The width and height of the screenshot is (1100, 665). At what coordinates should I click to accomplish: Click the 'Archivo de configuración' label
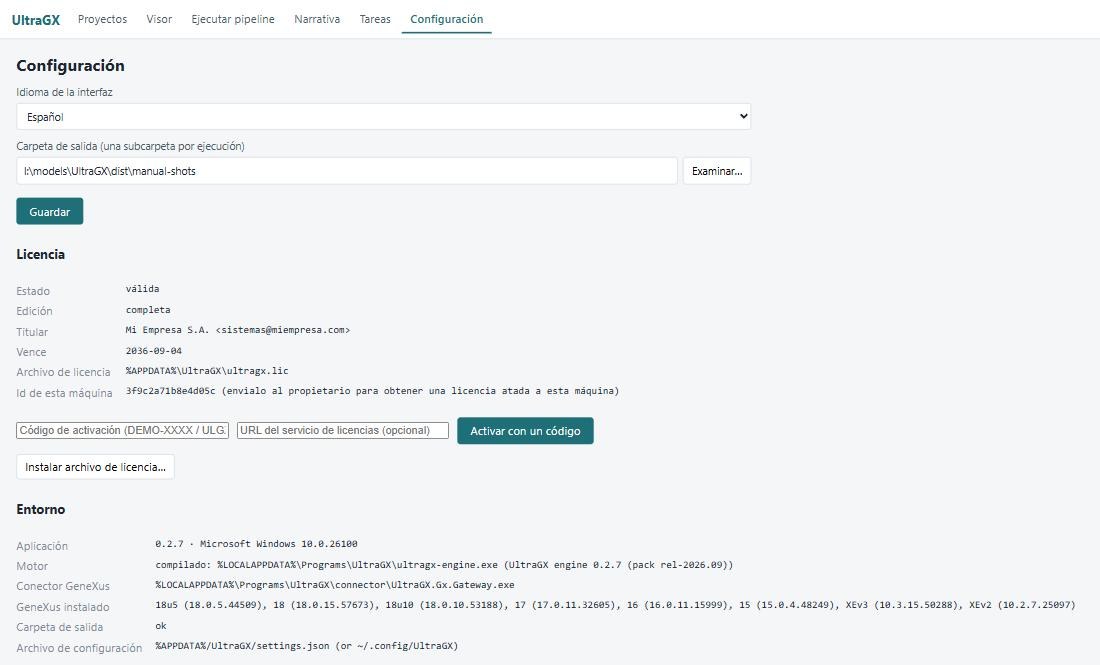pyautogui.click(x=79, y=647)
